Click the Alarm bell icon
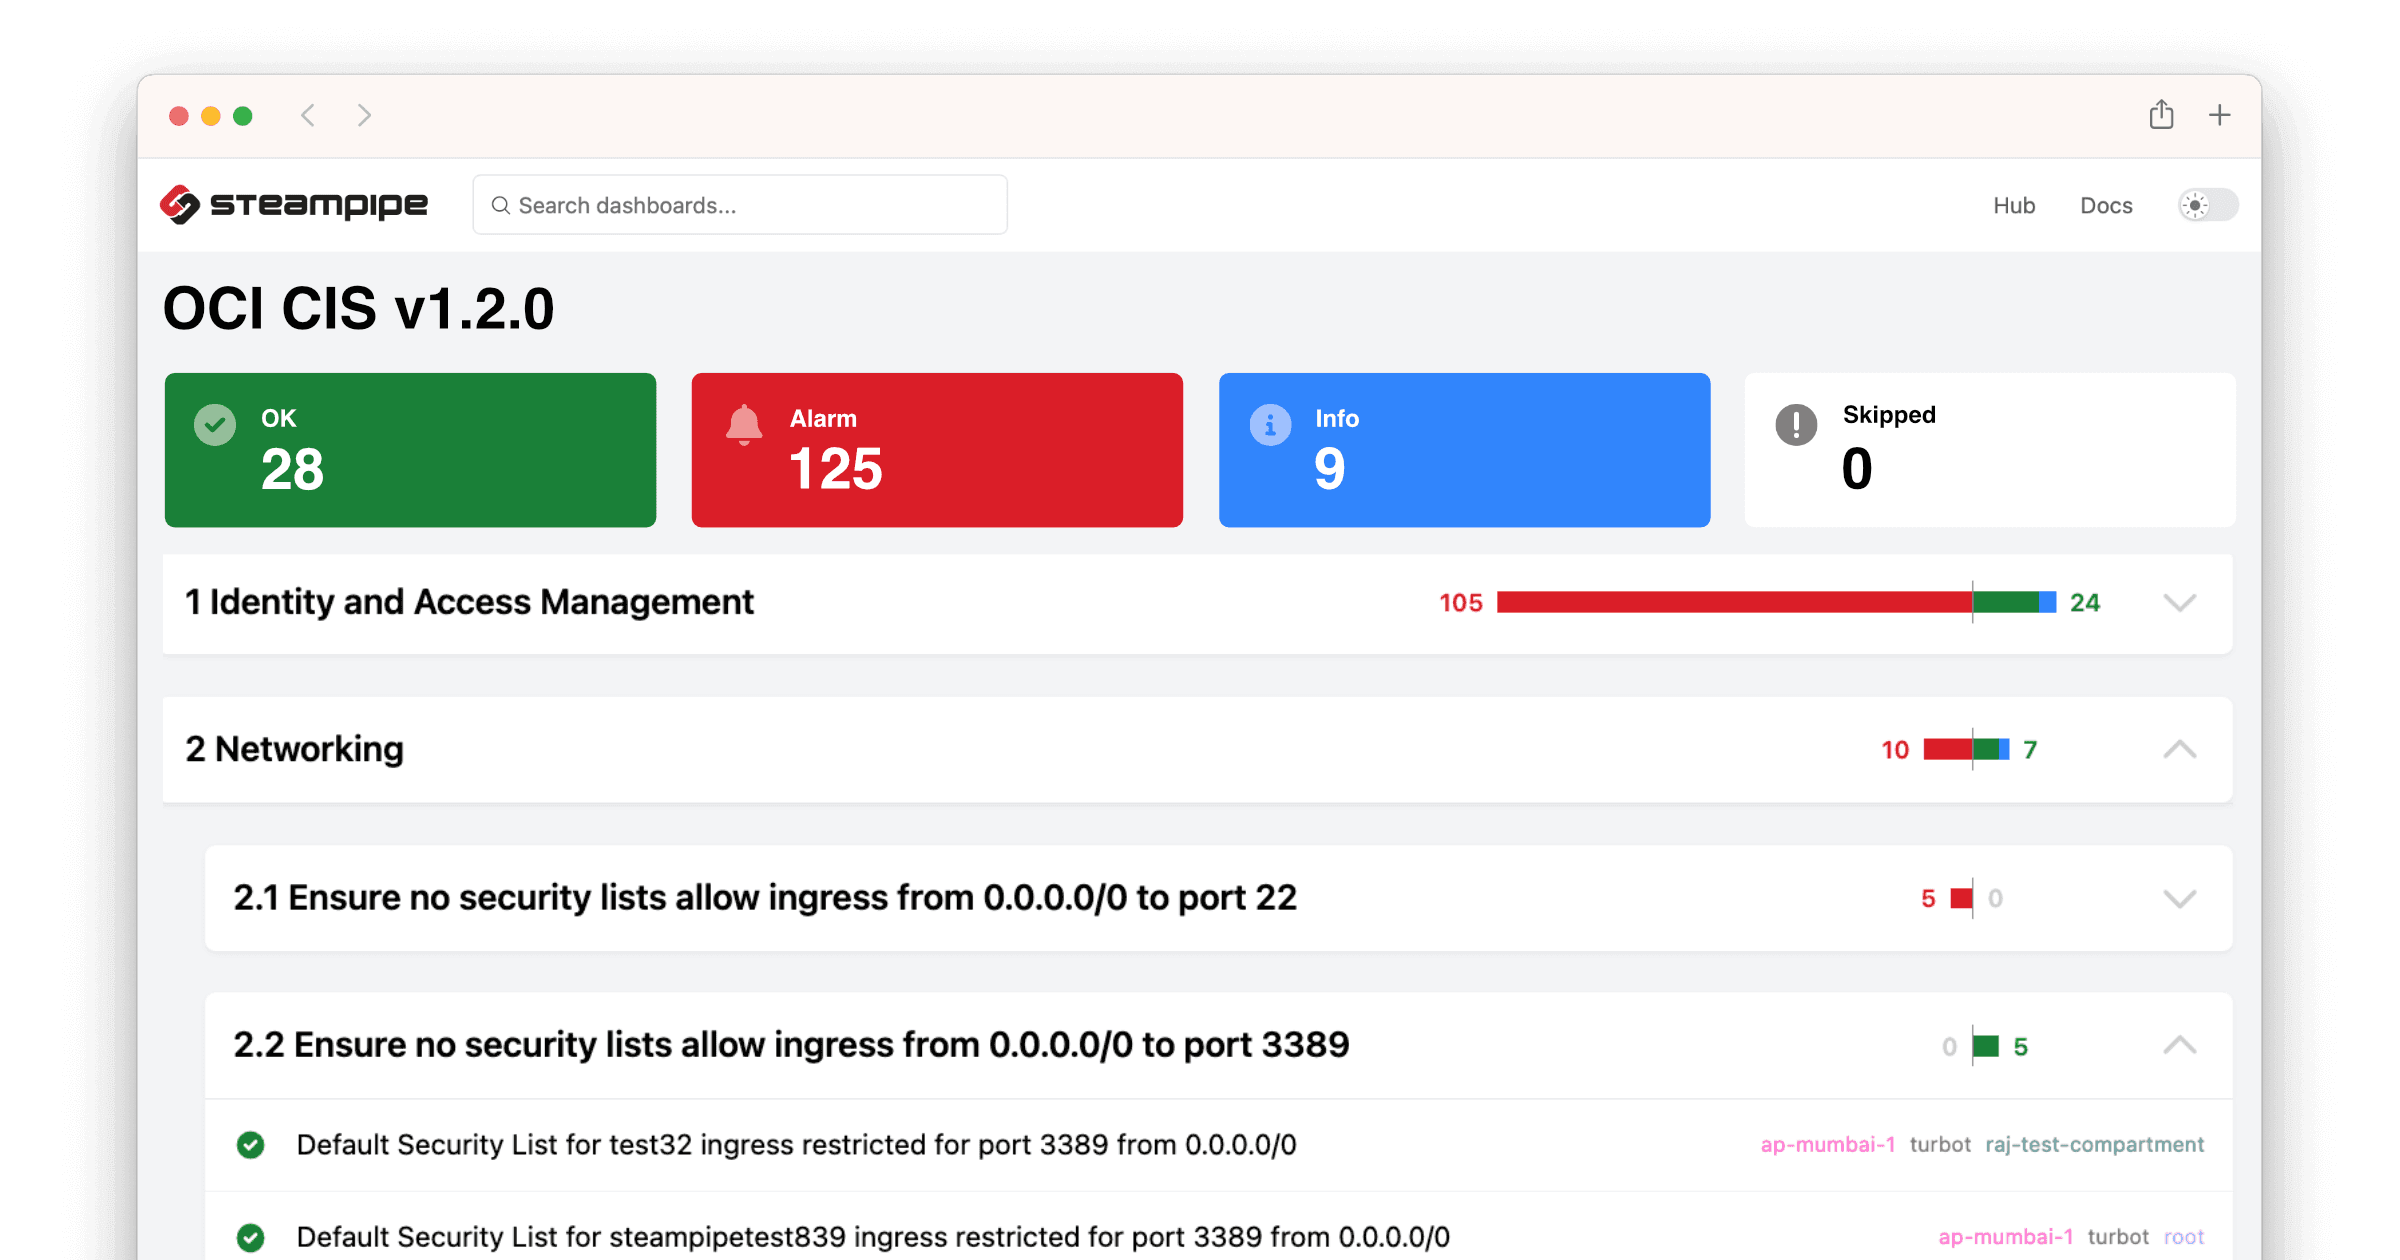Viewport: 2400px width, 1260px height. pyautogui.click(x=743, y=425)
